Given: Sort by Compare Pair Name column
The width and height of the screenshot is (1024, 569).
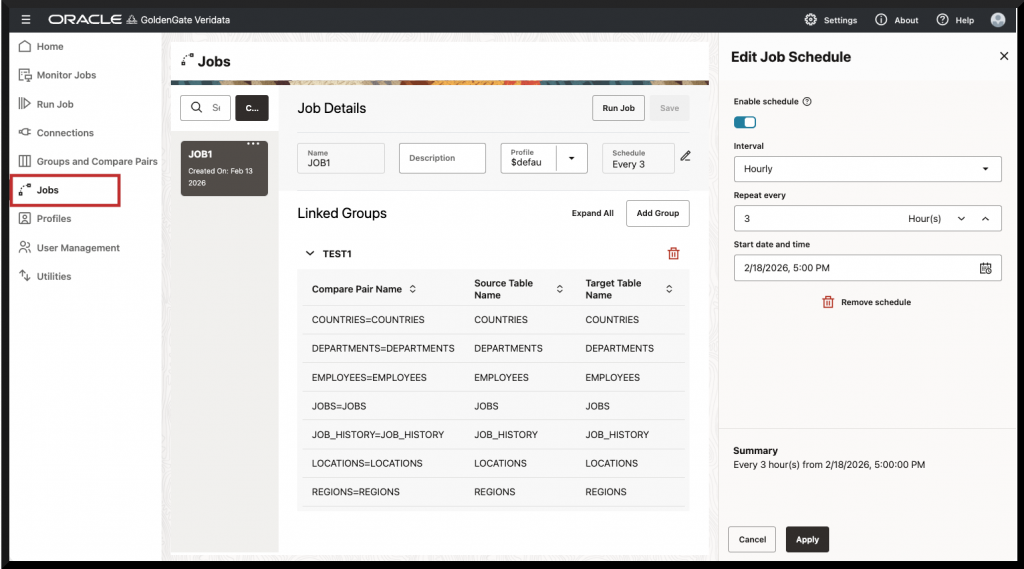Looking at the screenshot, I should [x=413, y=289].
